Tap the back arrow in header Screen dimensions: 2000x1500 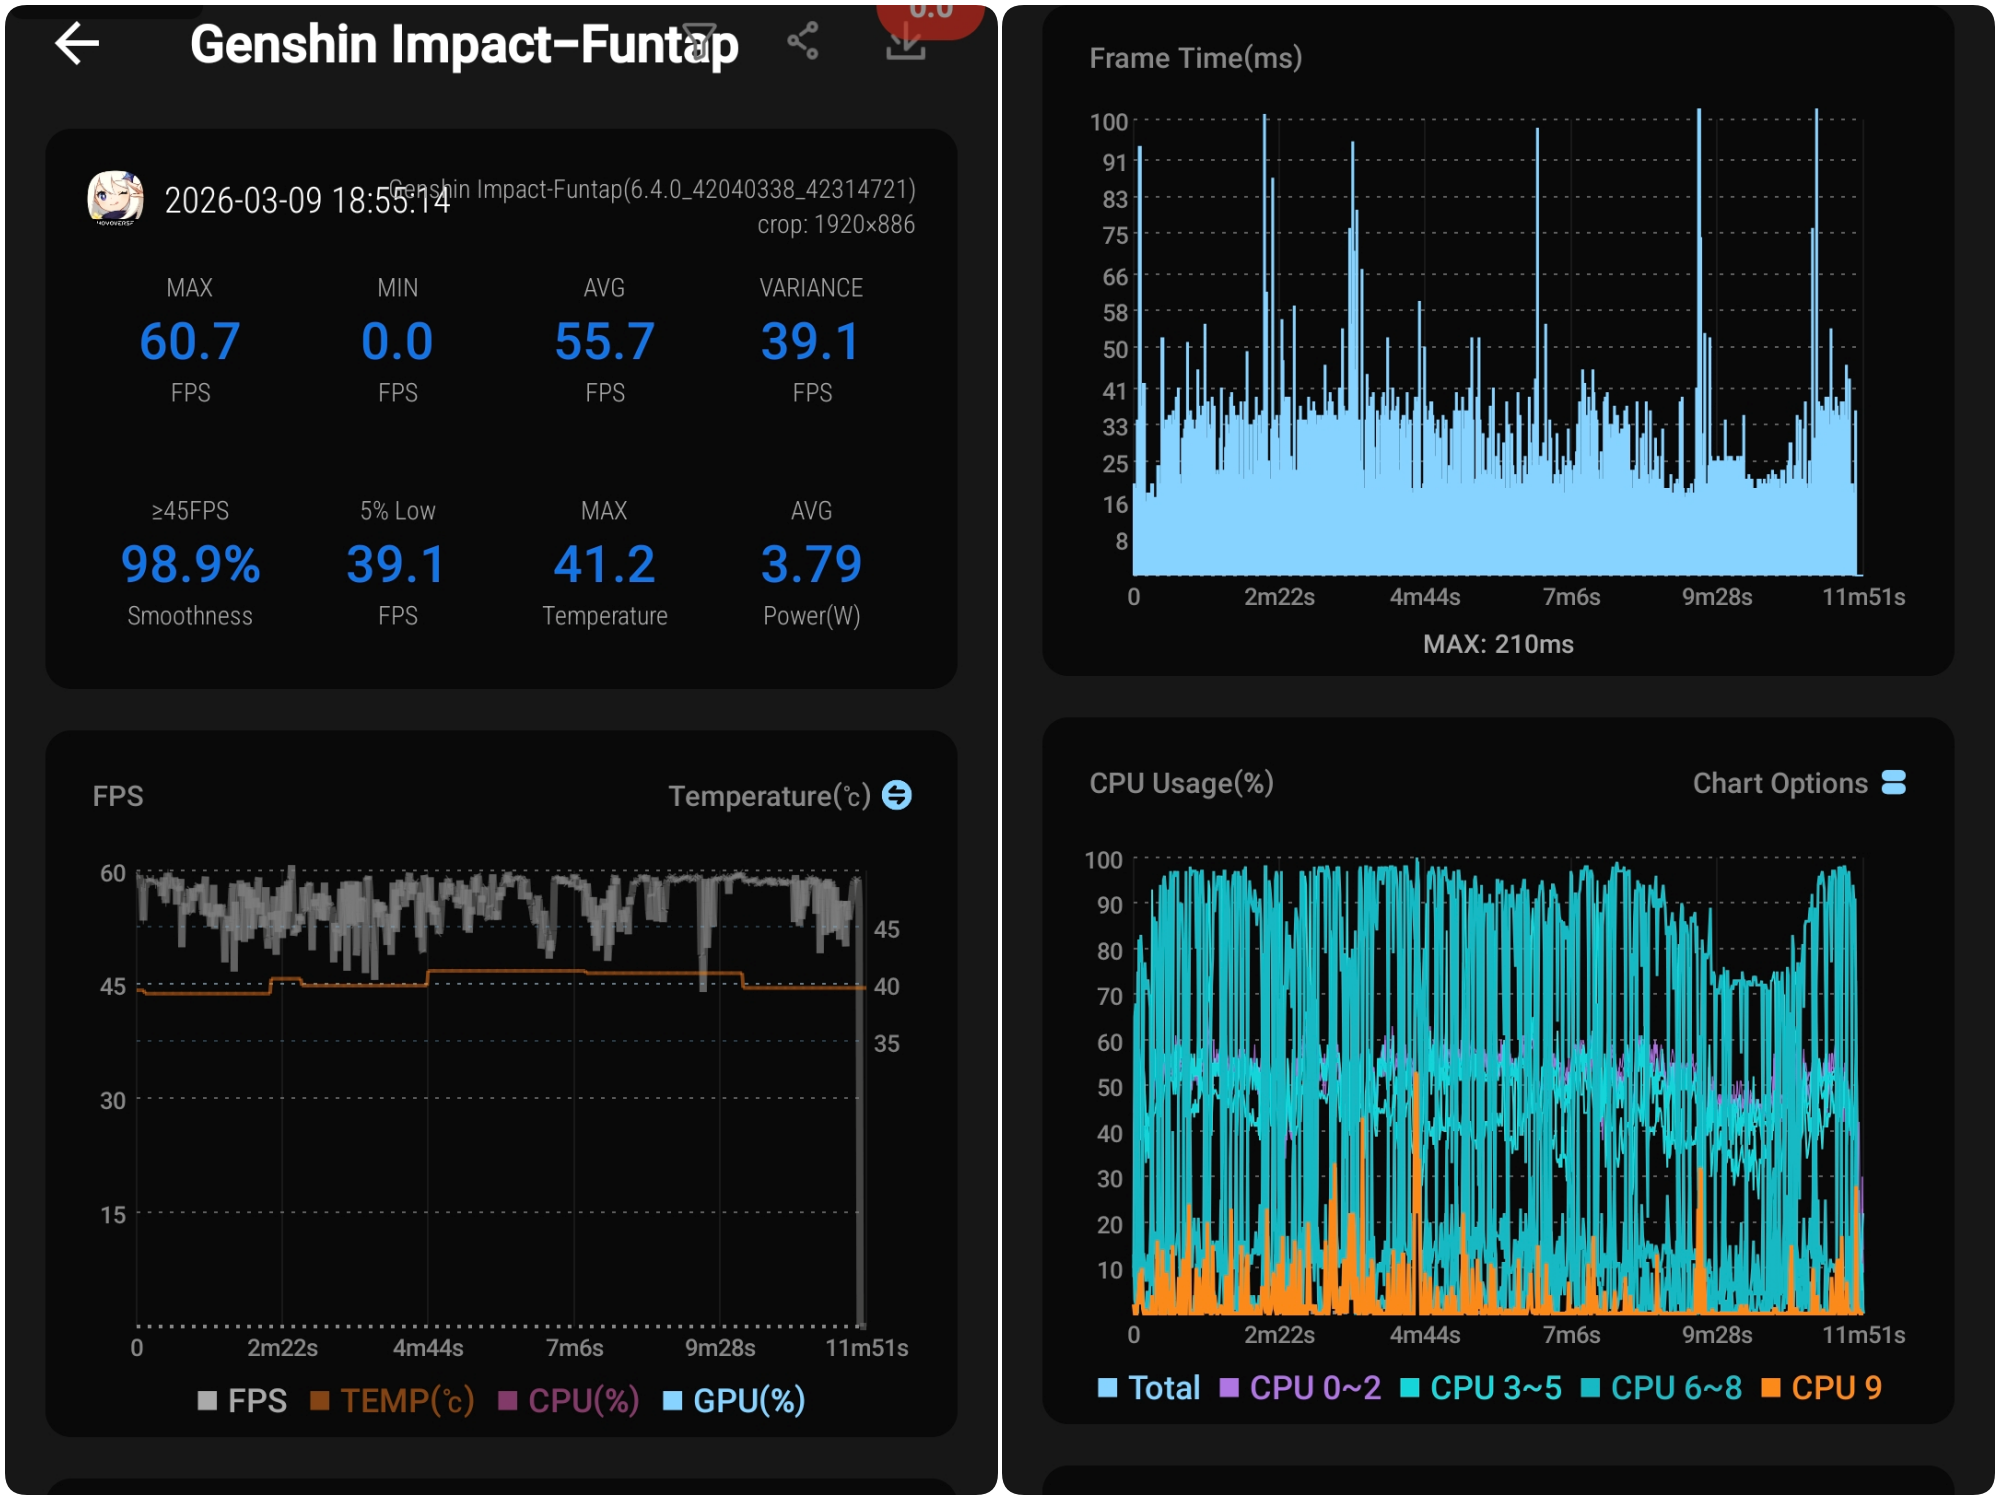point(77,44)
